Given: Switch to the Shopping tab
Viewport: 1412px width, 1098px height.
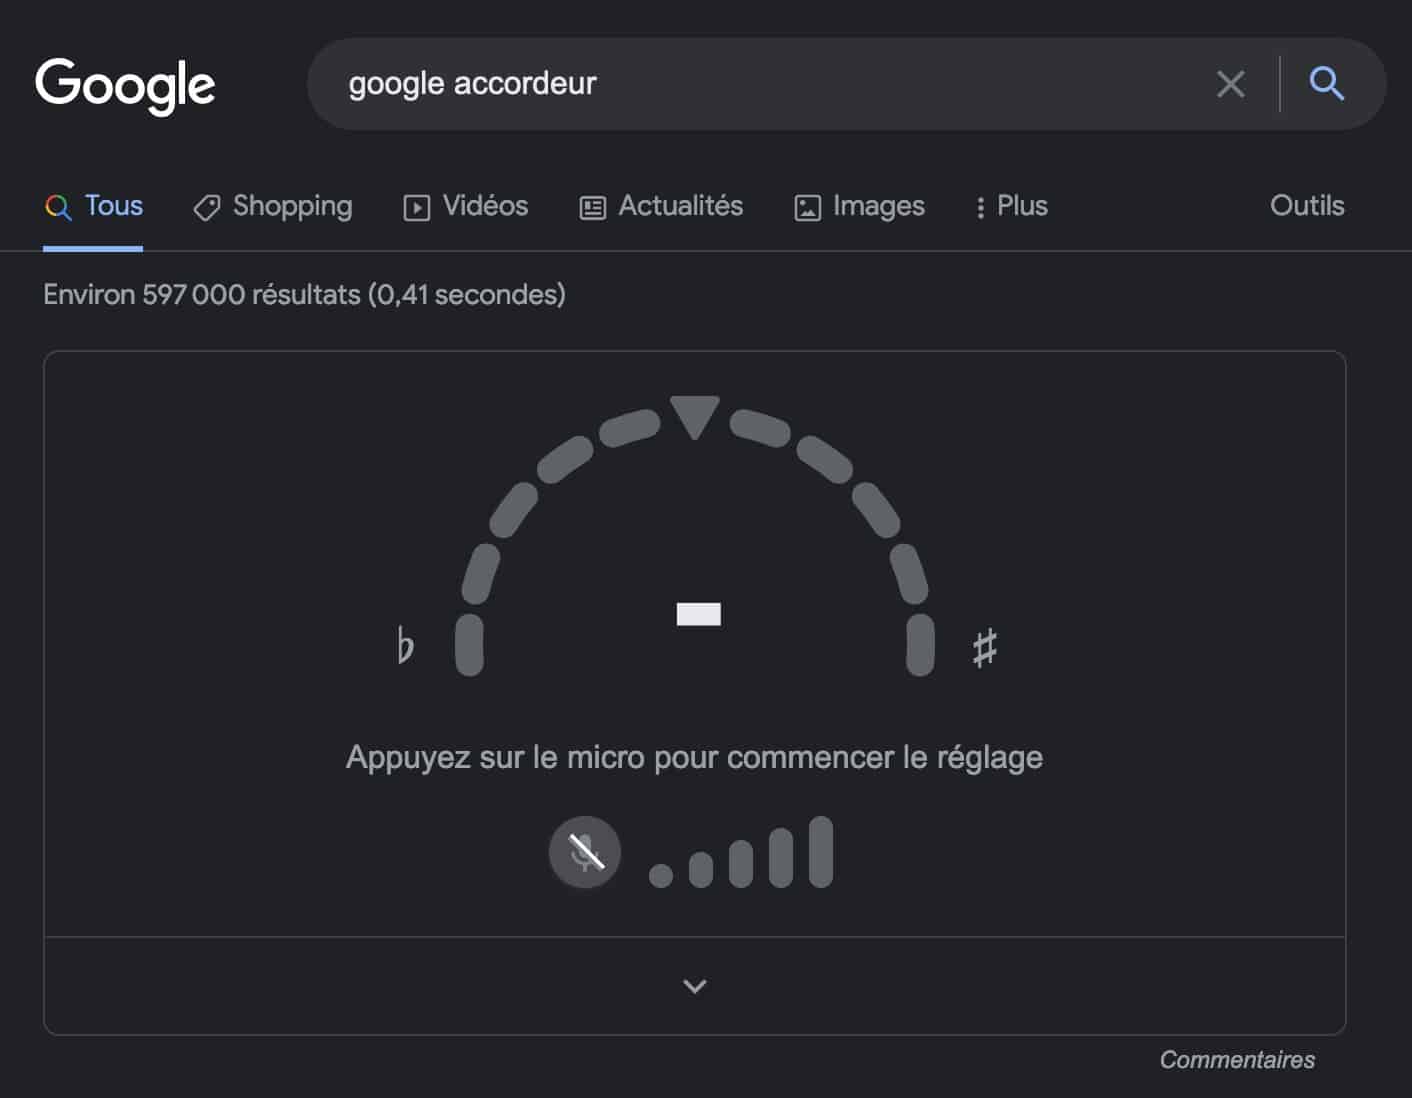Looking at the screenshot, I should pyautogui.click(x=273, y=206).
